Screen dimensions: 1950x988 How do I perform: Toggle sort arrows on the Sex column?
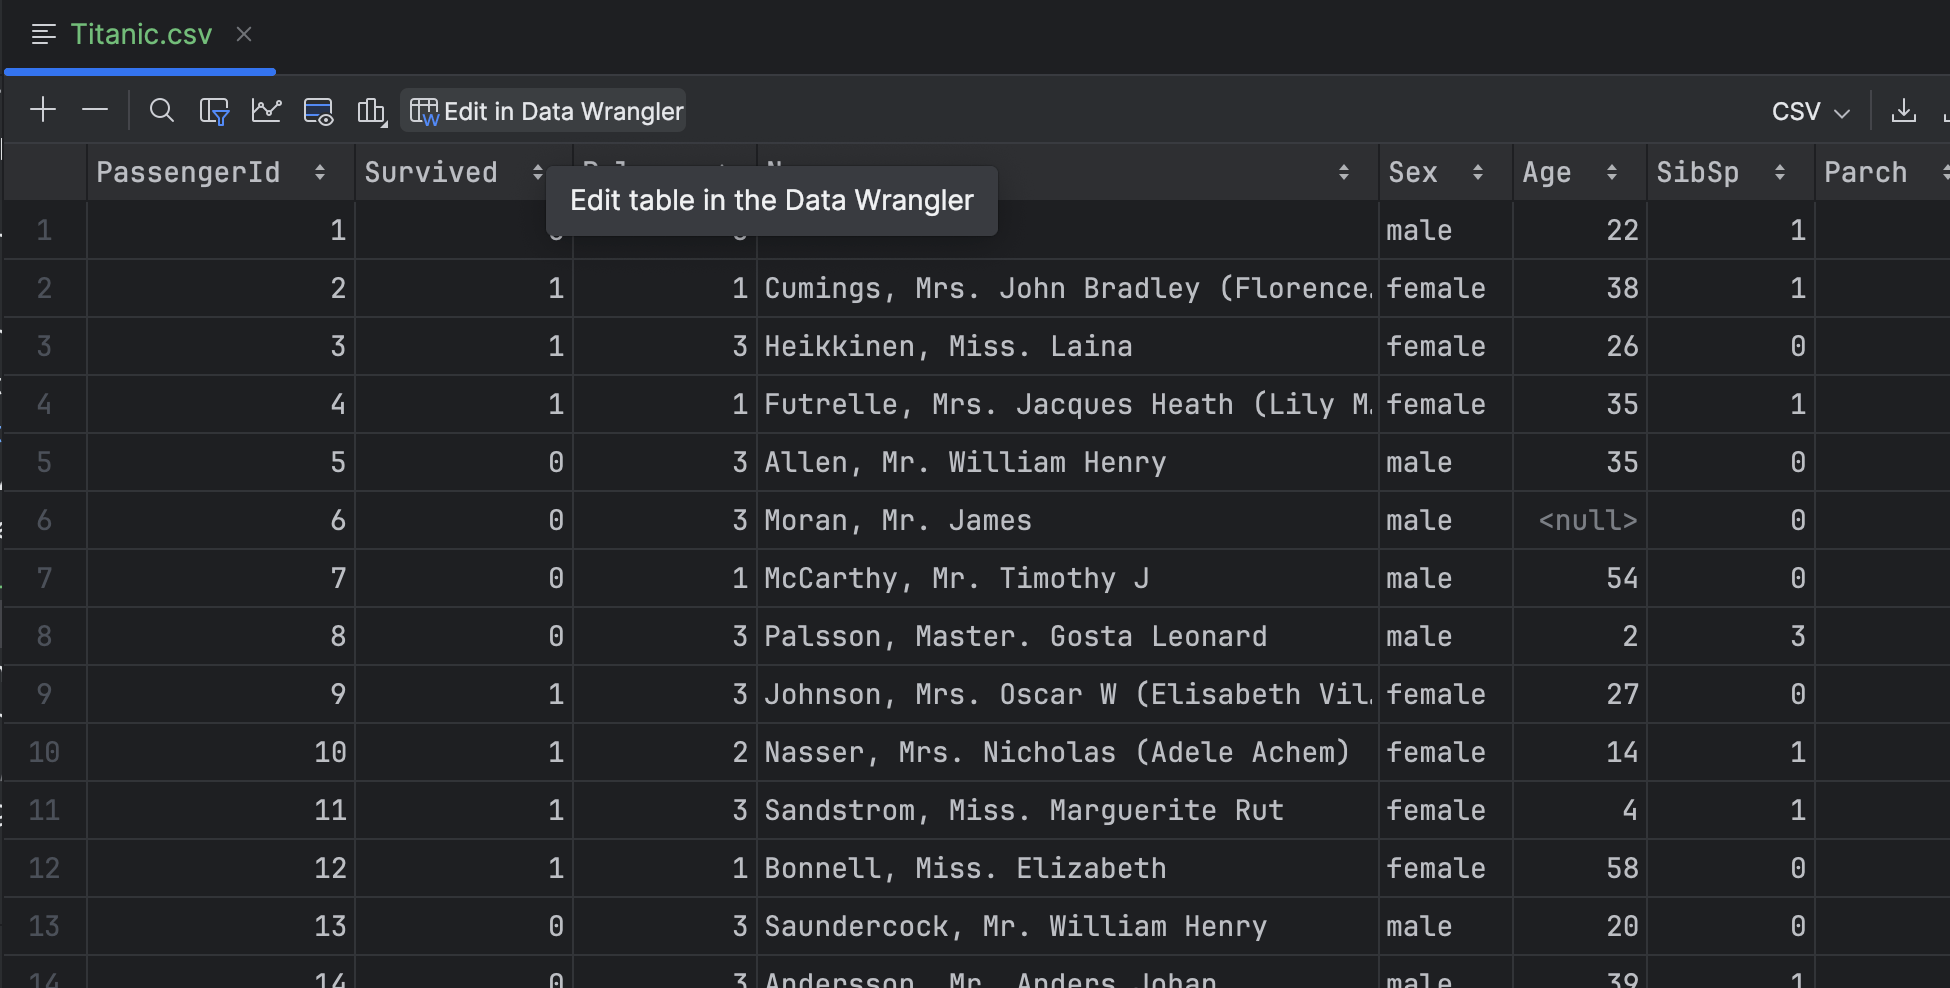(1478, 173)
